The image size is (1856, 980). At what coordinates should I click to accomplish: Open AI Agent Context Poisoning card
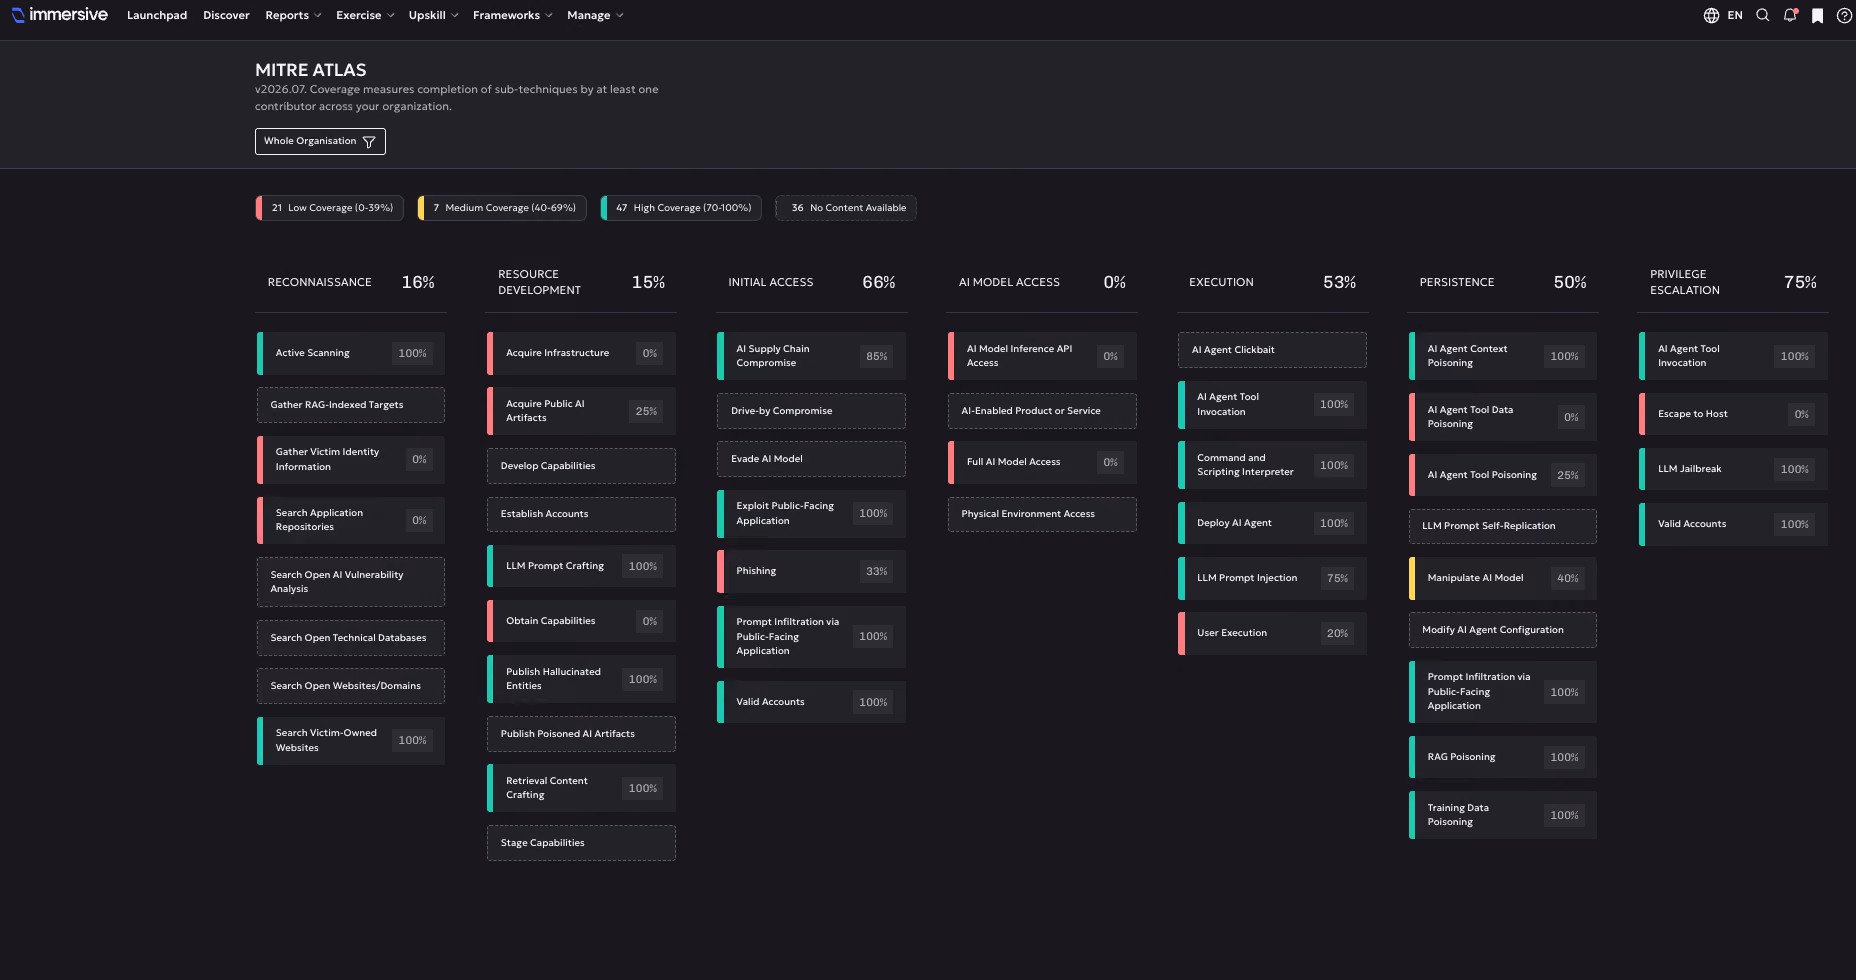1502,356
